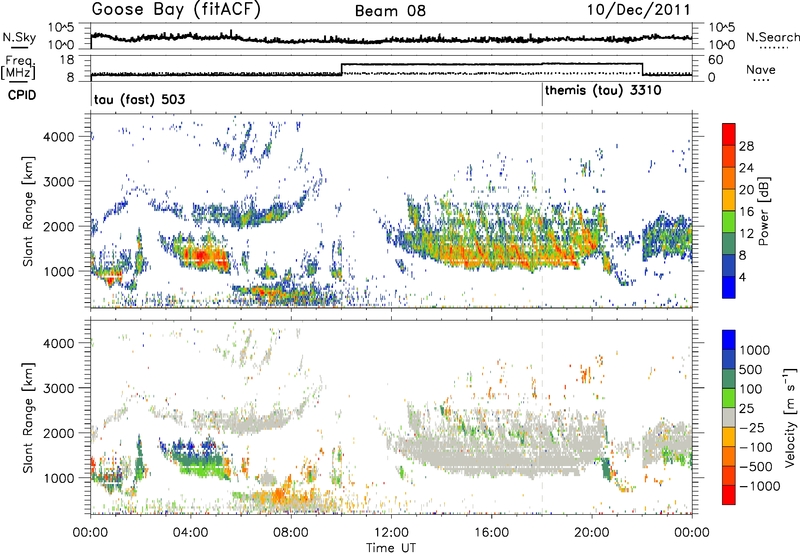This screenshot has height=554, width=800.
Task: Click the "N.Sky" legend label
Action: (x=19, y=37)
